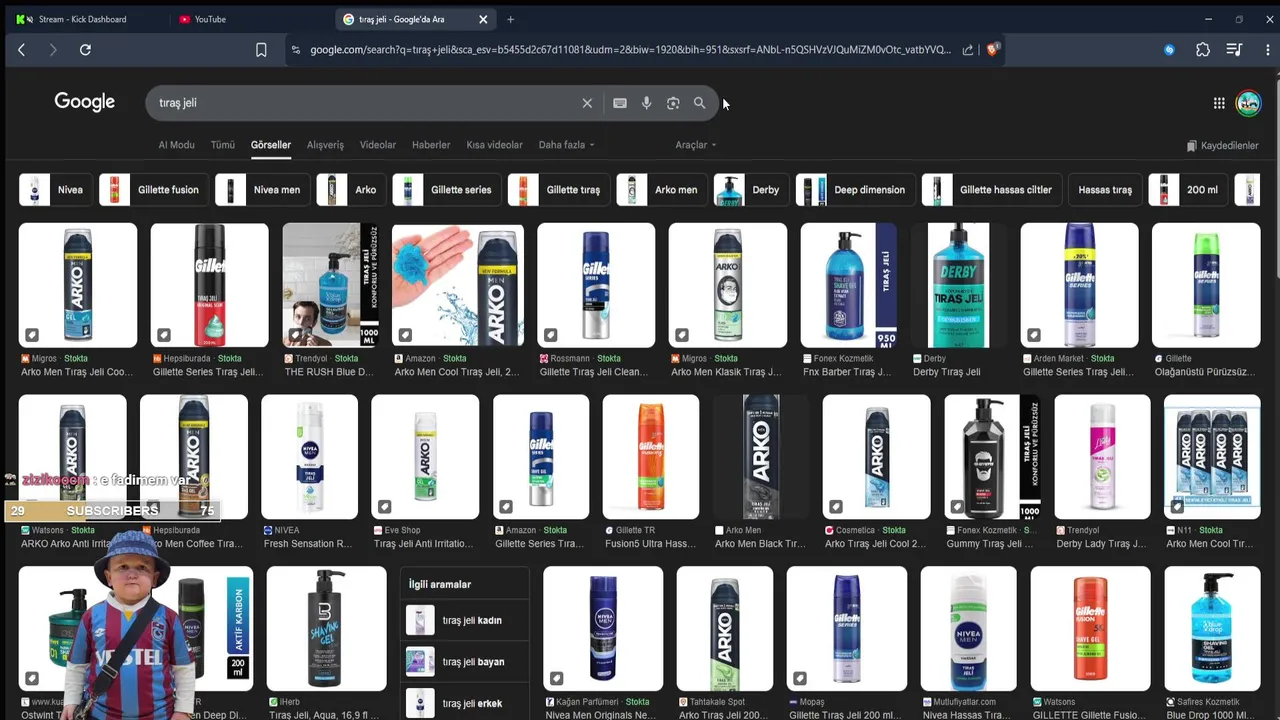Open a new browser tab with plus
The image size is (1280, 720).
[x=510, y=19]
